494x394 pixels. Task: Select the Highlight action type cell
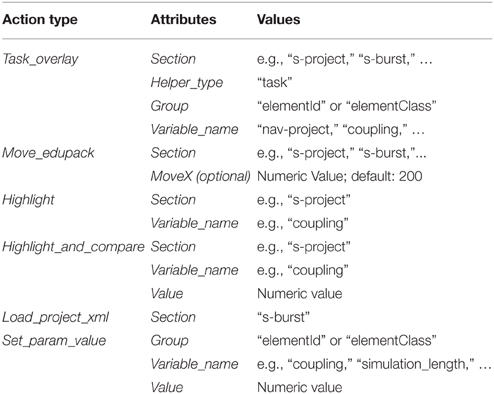pos(28,200)
